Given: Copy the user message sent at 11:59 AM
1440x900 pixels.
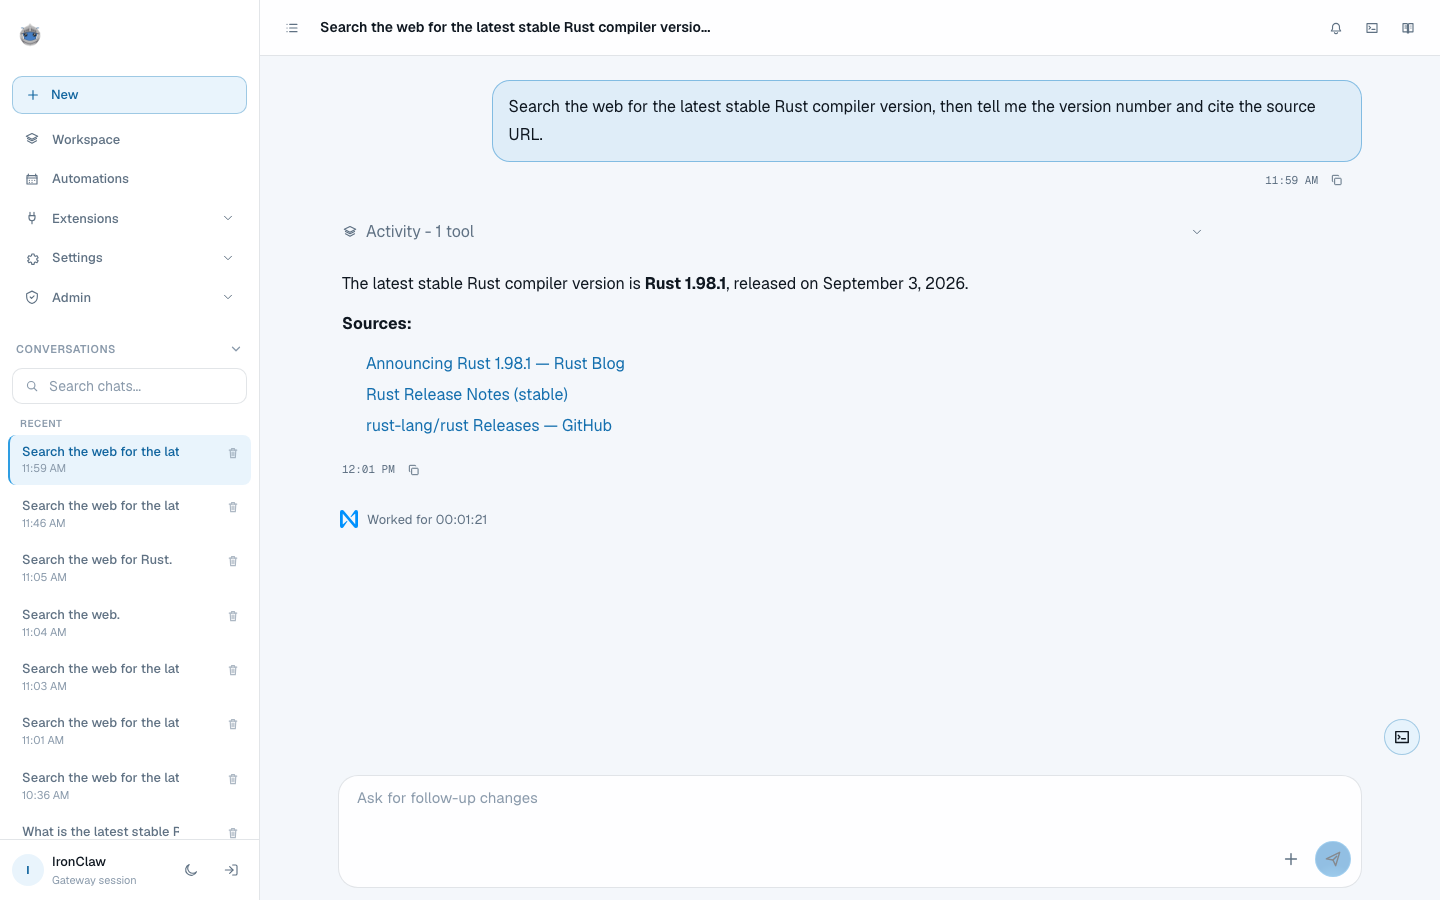Looking at the screenshot, I should pos(1336,180).
